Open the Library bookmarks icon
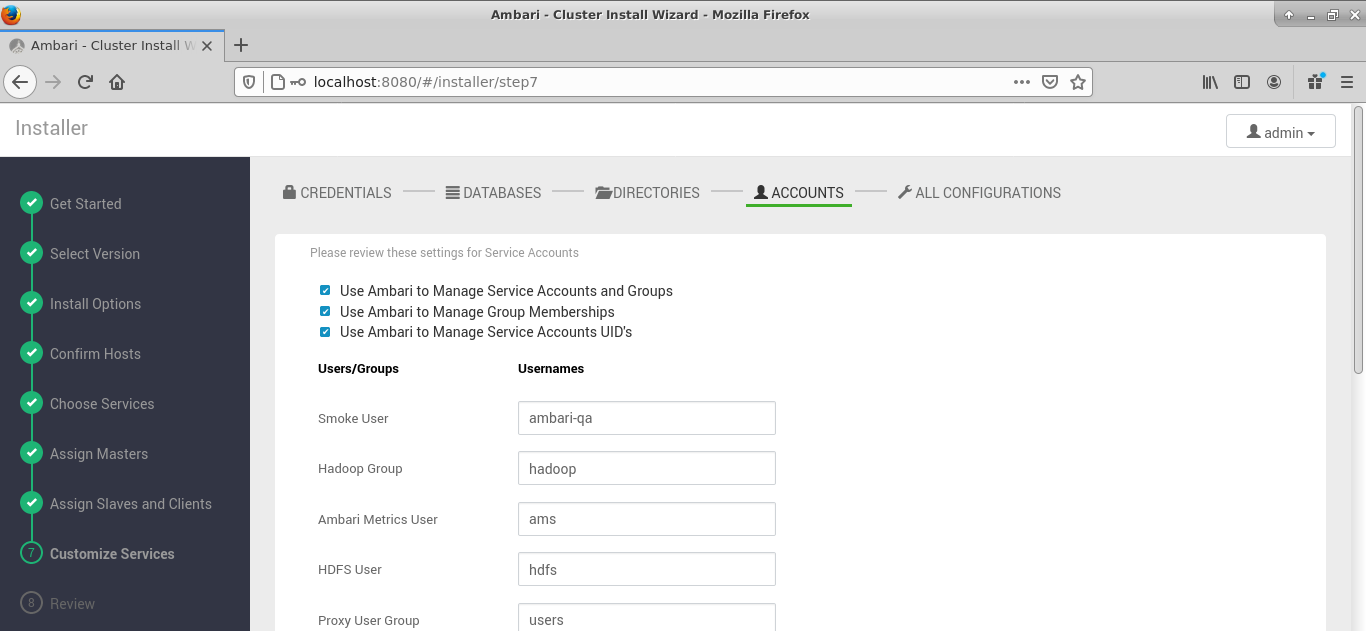Viewport: 1366px width, 631px height. (1210, 82)
